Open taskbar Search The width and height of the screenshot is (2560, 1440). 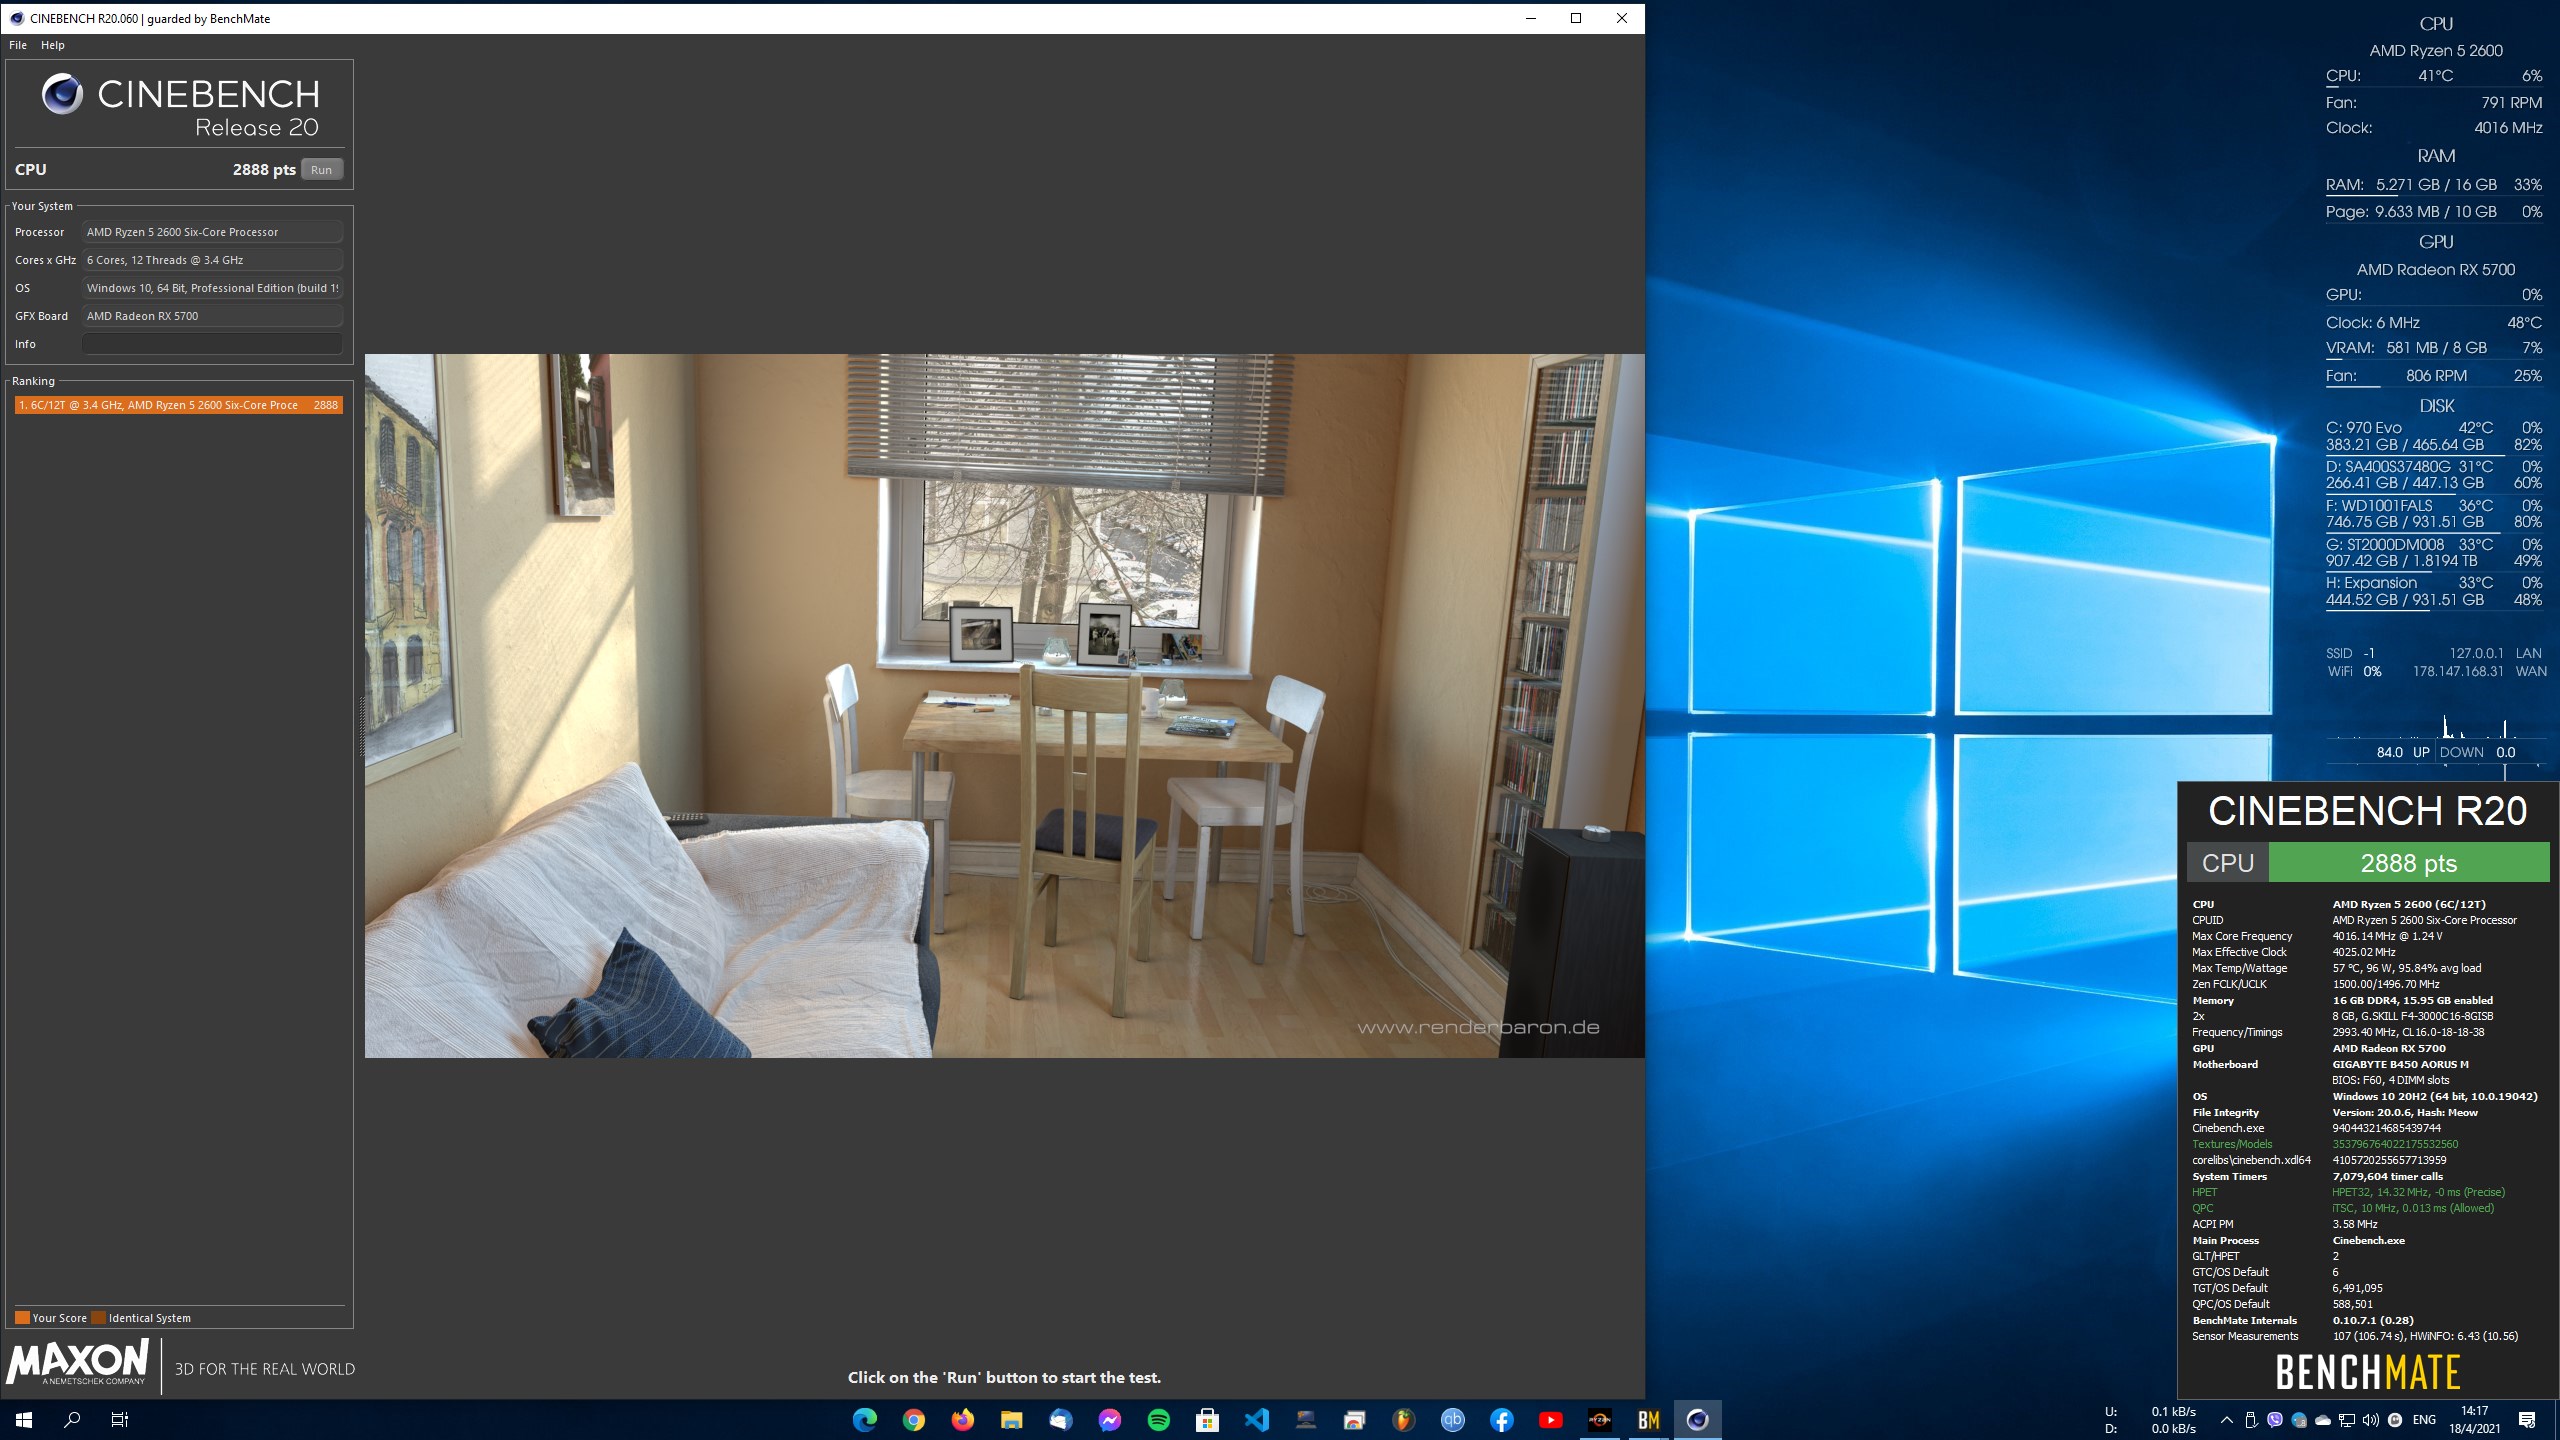coord(72,1419)
